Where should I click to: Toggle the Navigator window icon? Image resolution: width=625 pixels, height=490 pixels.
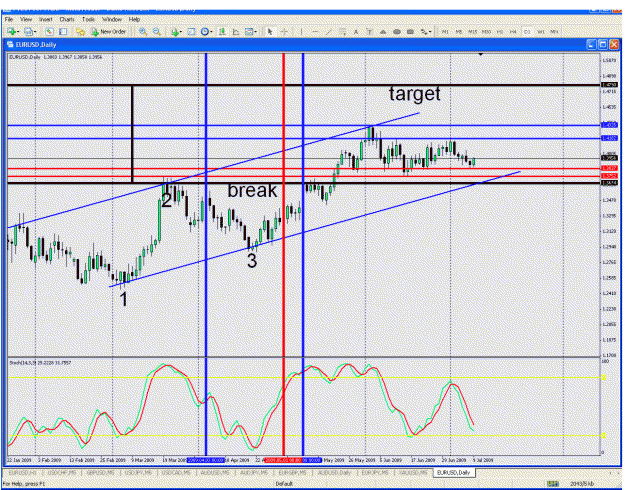63,31
